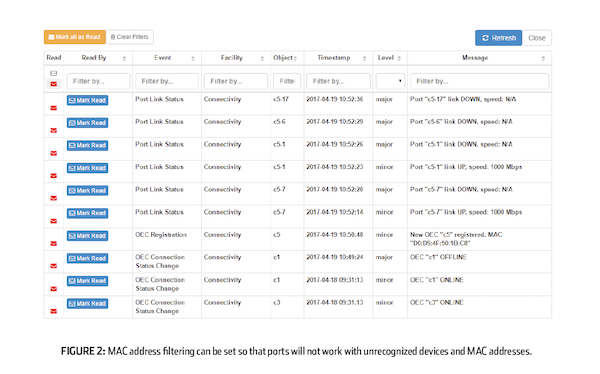600x374 pixels.
Task: Click unread envelope in c1 ONLINE row
Action: click(x=54, y=289)
